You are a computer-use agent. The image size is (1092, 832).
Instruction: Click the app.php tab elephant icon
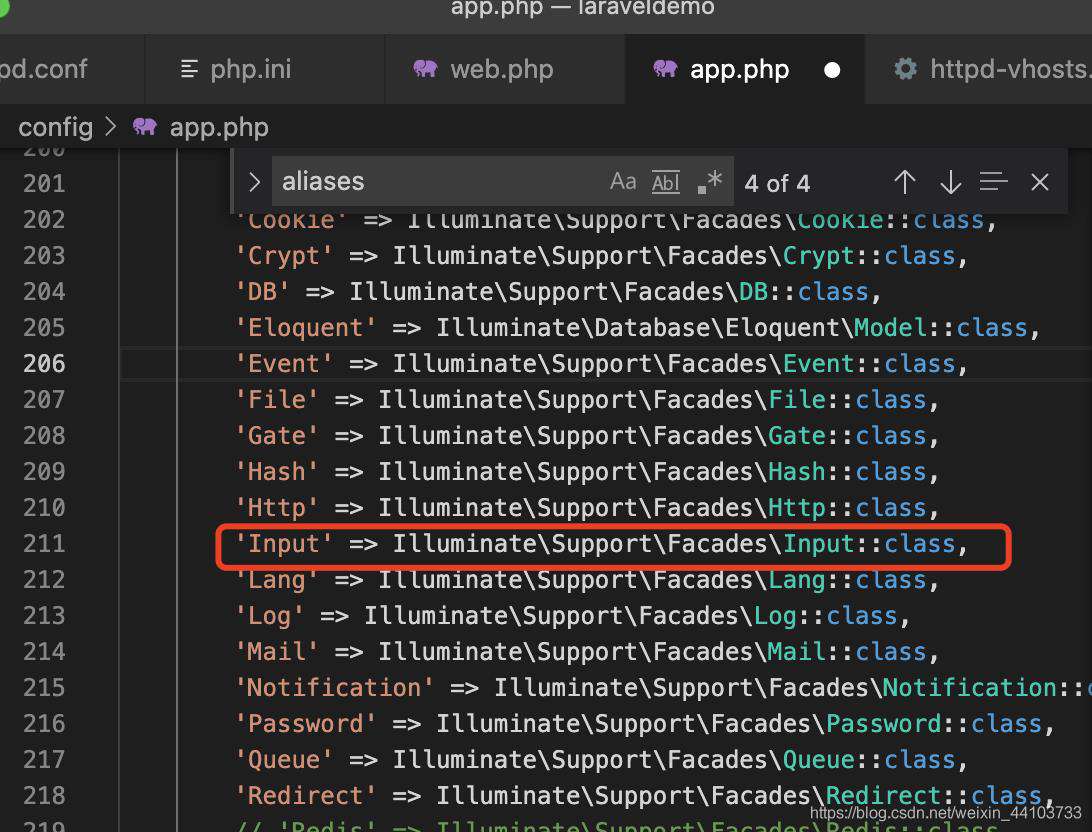(665, 68)
